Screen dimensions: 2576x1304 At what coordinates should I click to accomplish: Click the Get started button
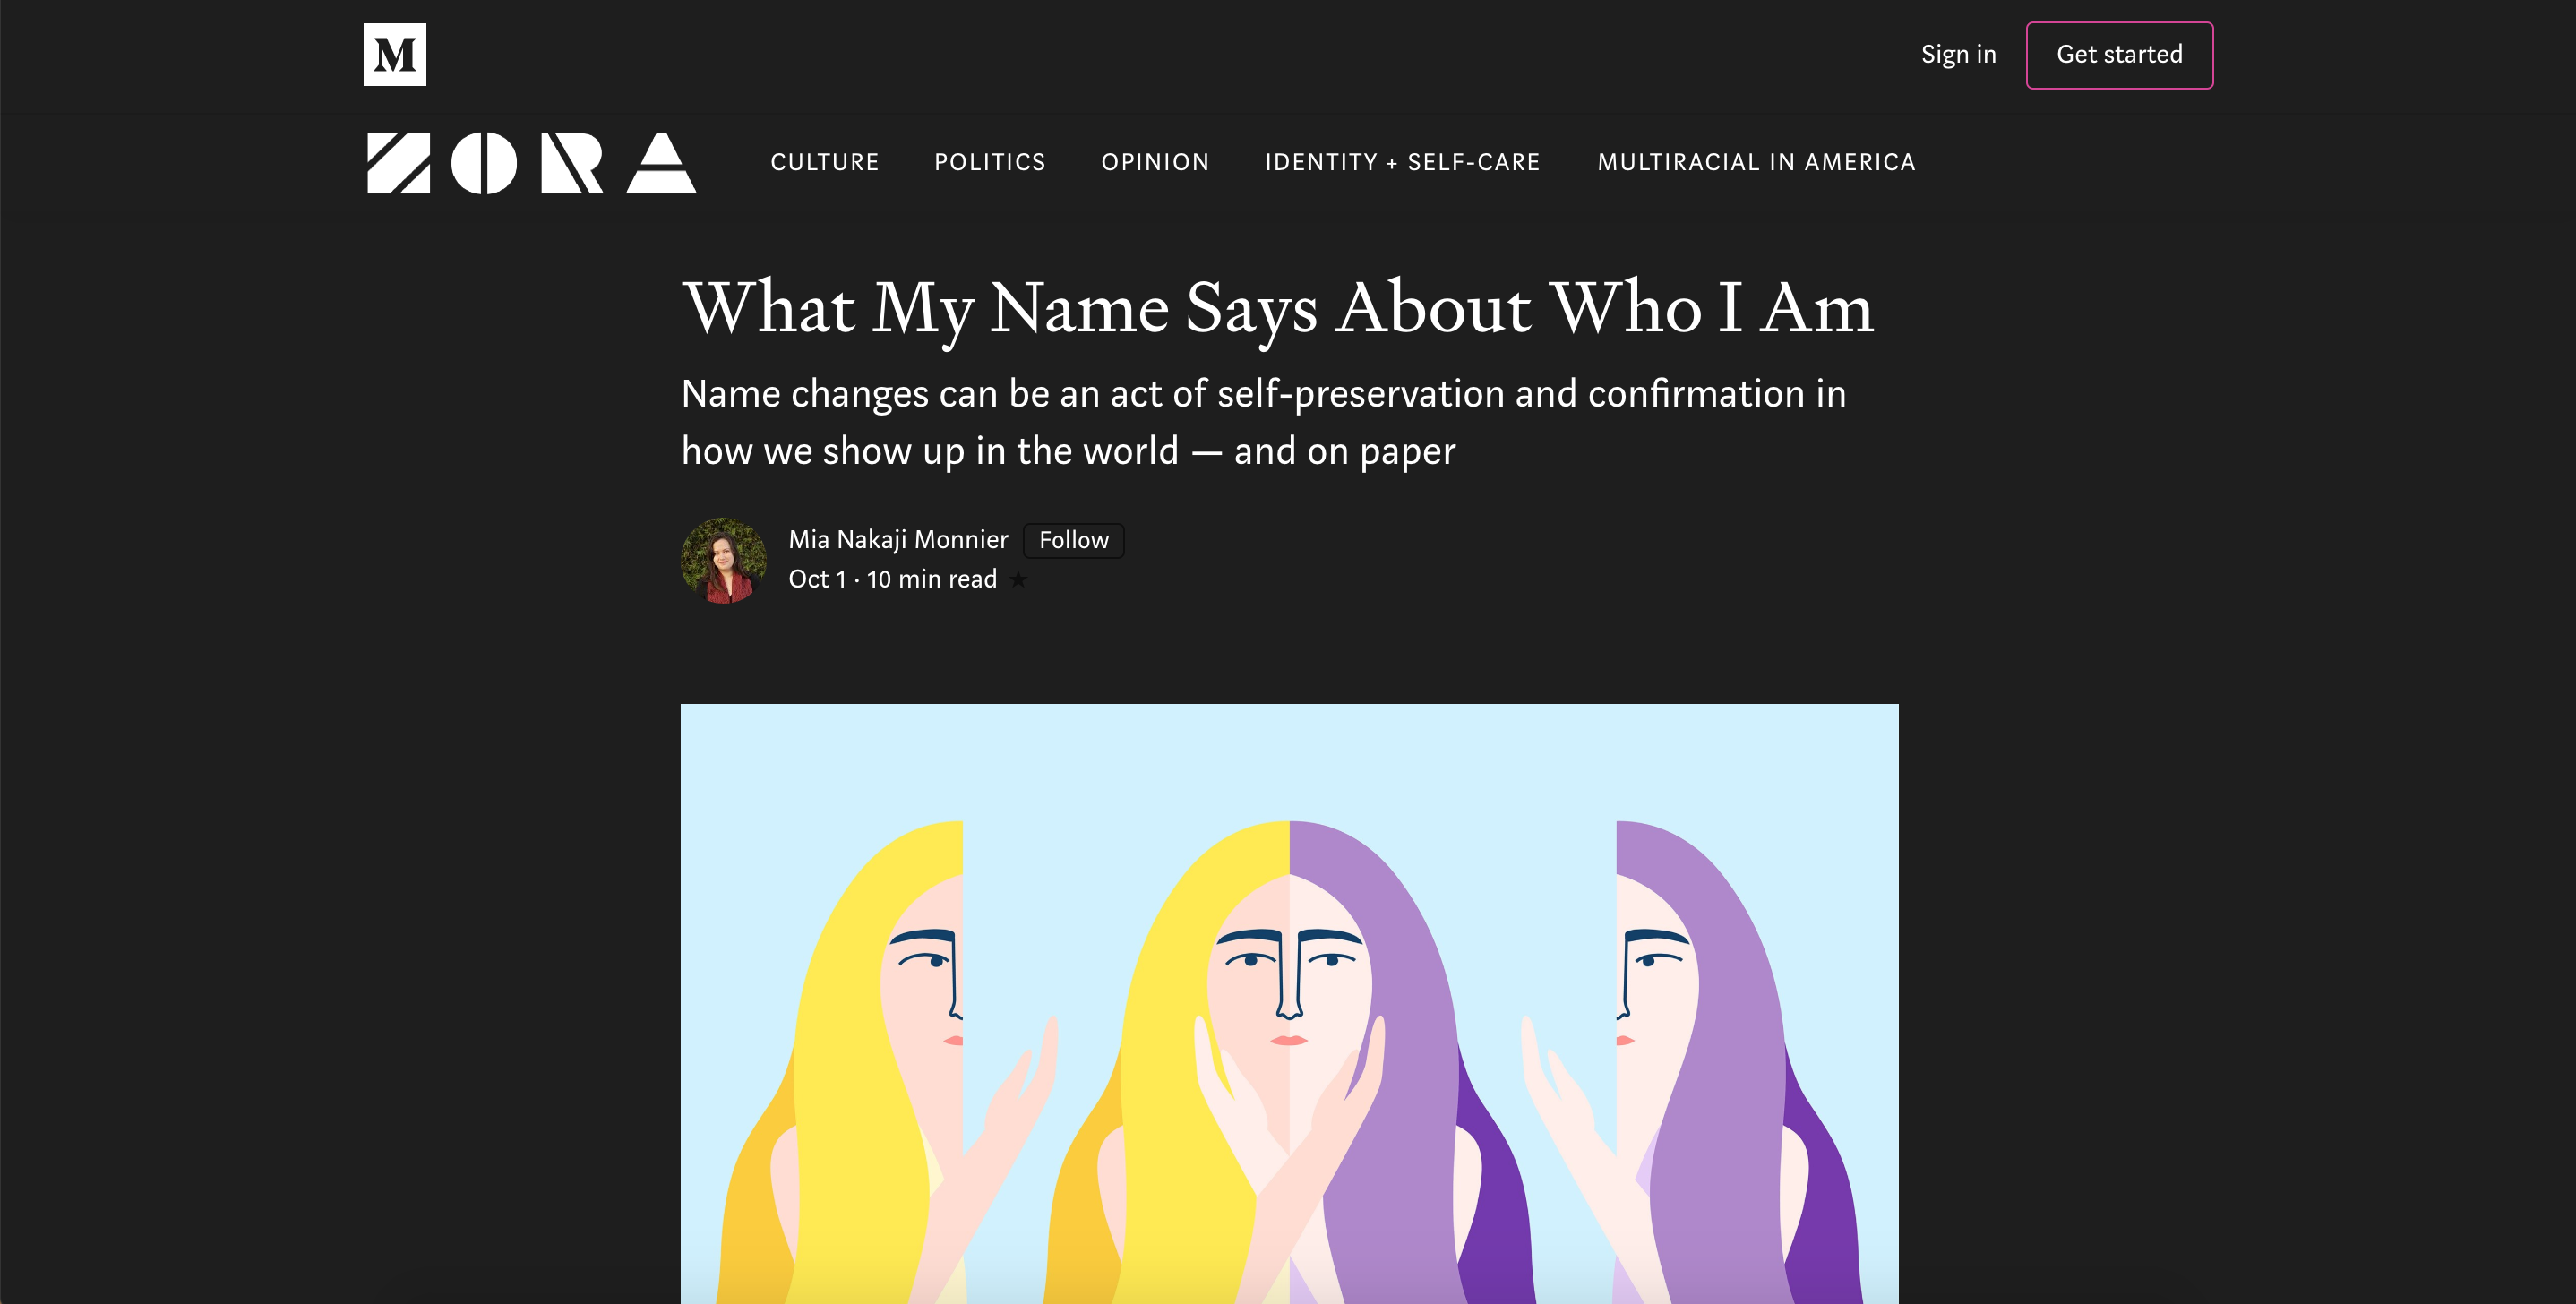2119,55
